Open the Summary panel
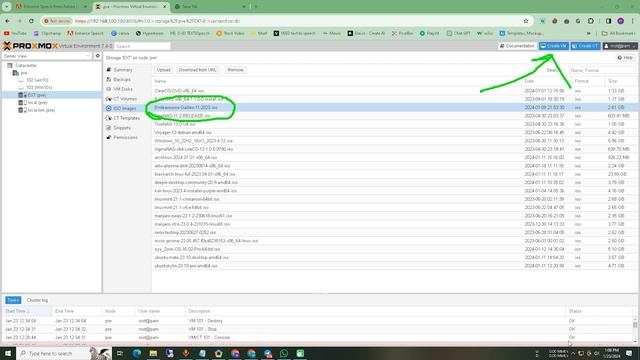This screenshot has height=360, width=640. pyautogui.click(x=122, y=70)
